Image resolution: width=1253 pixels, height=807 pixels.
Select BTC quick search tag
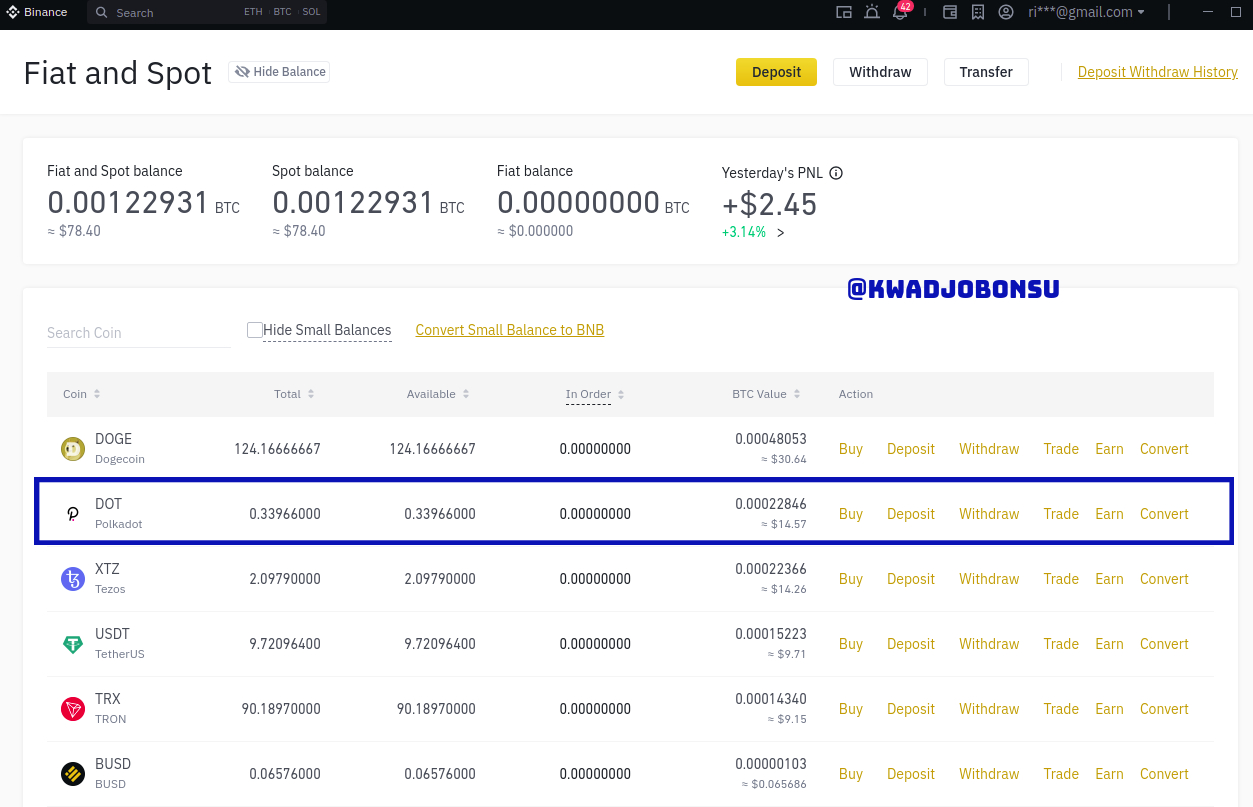click(282, 12)
